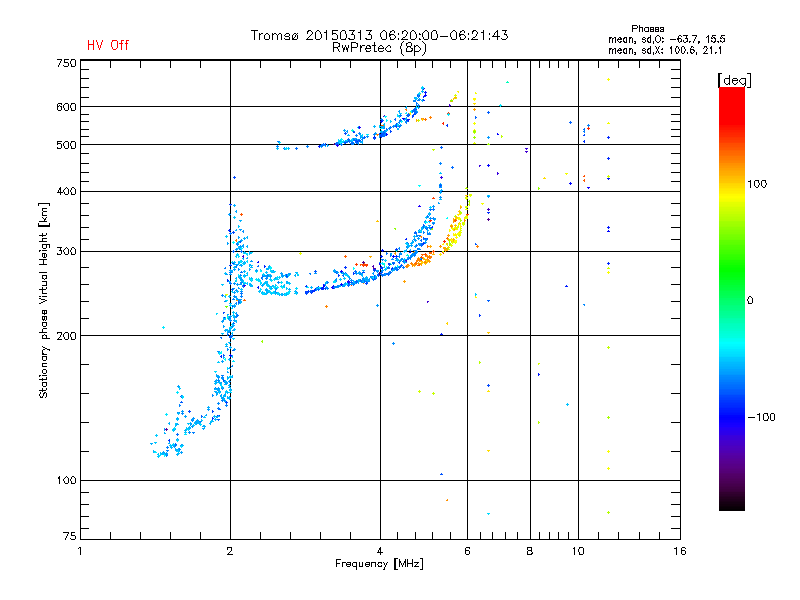Click the 'Phases' heading text

tap(647, 29)
